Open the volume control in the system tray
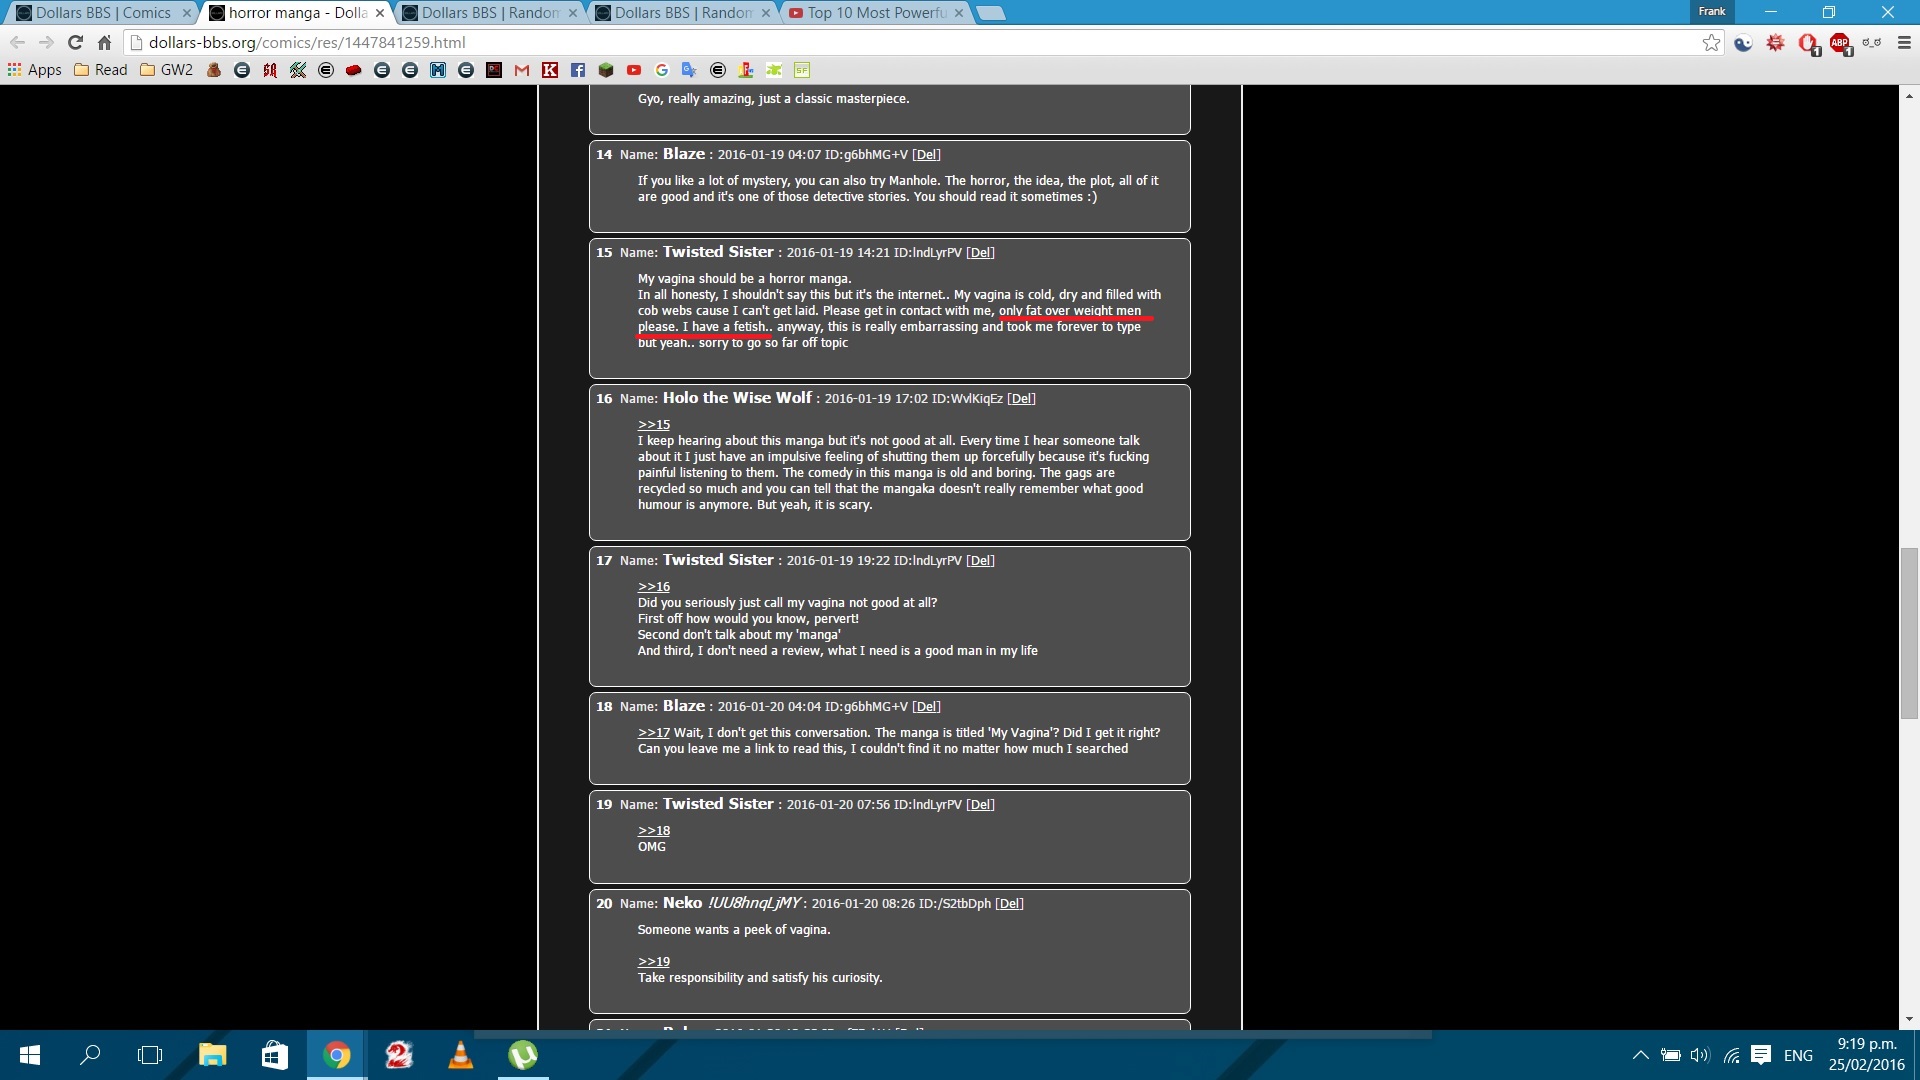Viewport: 1920px width, 1080px height. pyautogui.click(x=1700, y=1055)
